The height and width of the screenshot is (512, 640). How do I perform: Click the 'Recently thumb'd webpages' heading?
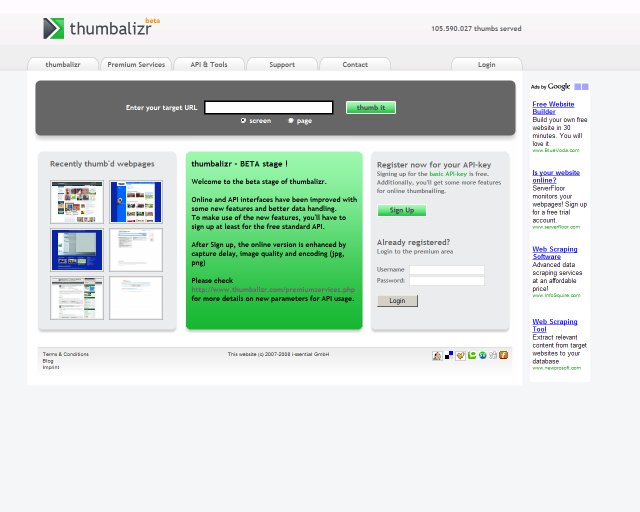coord(102,164)
